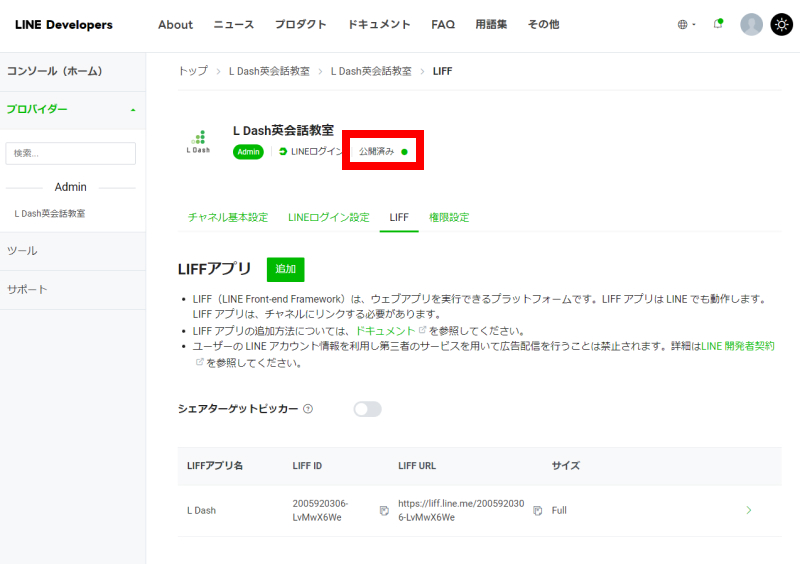
Task: Open the About menu
Action: point(176,24)
